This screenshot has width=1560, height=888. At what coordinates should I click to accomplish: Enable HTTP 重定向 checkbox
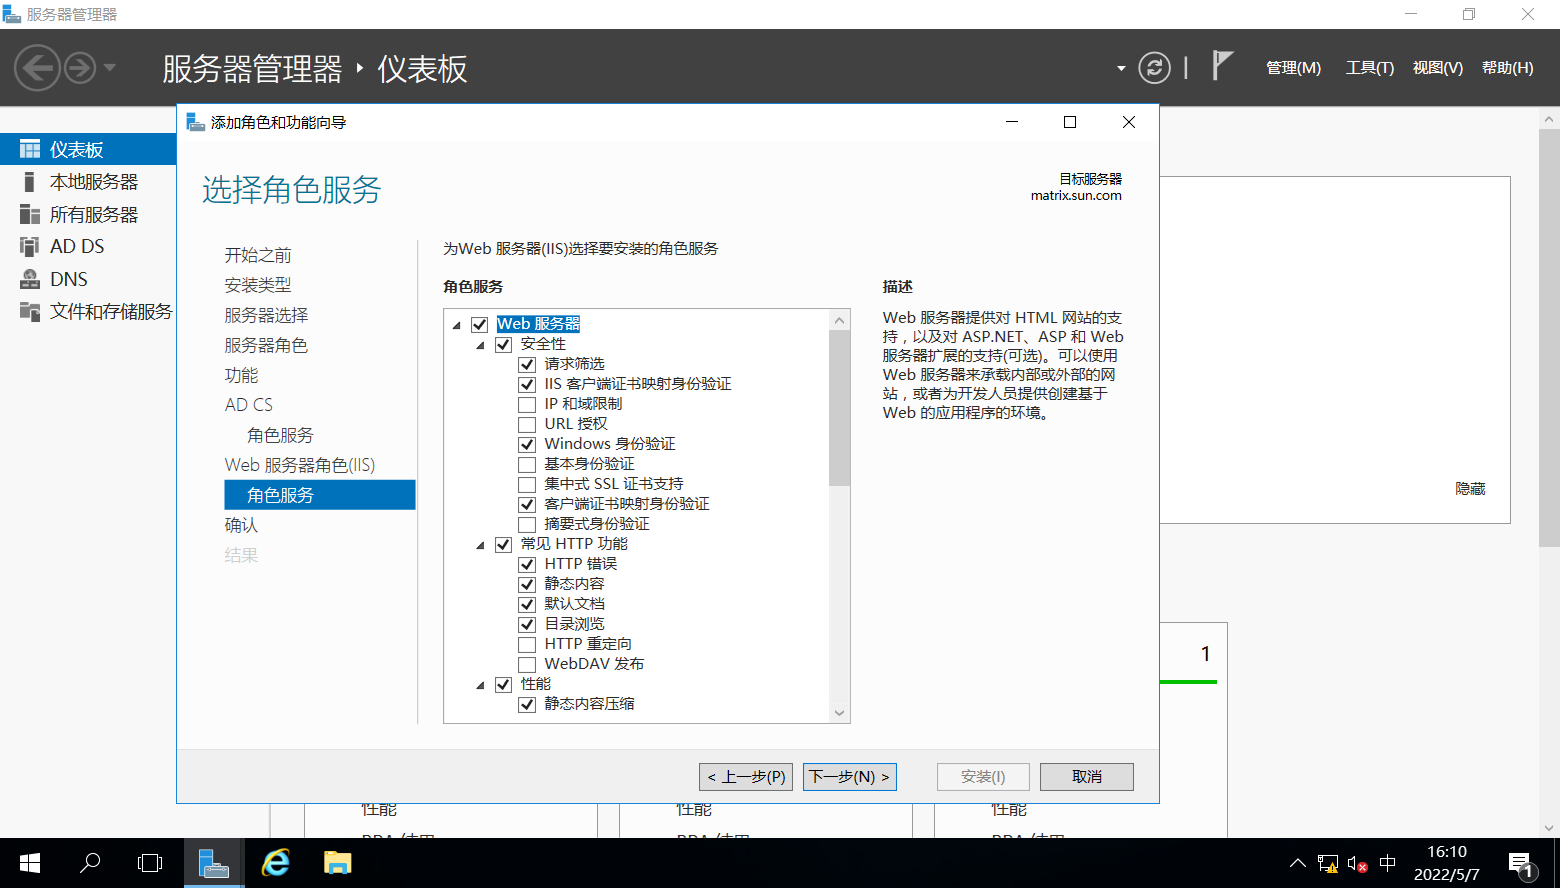[x=527, y=644]
